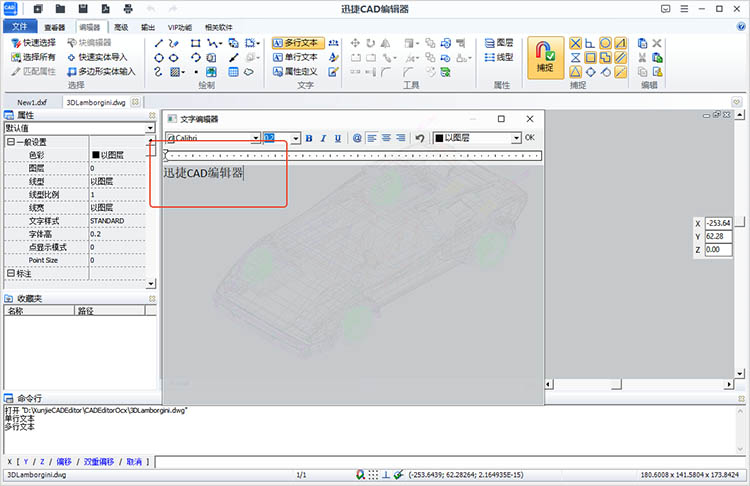Insert an image using the picture icon
Screen dimensions: 750x486
(x=211, y=72)
